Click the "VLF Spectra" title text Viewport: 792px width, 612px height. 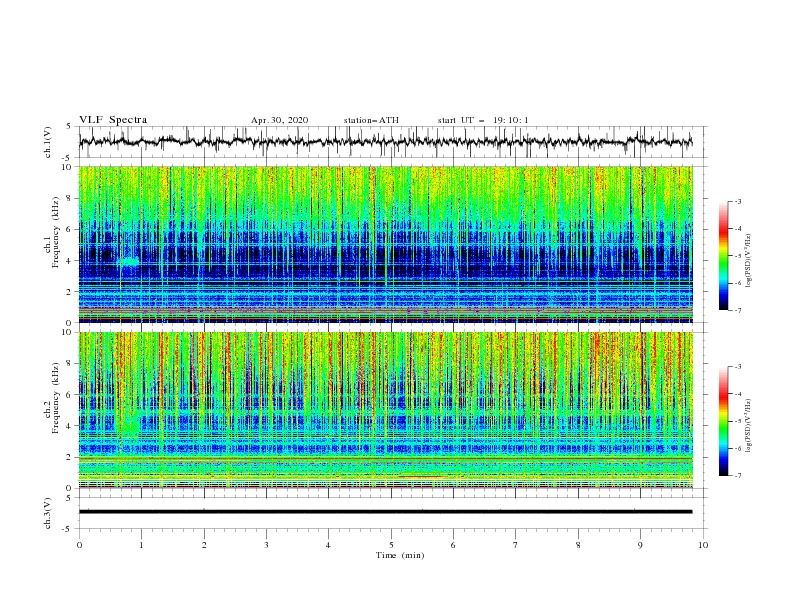coord(113,120)
